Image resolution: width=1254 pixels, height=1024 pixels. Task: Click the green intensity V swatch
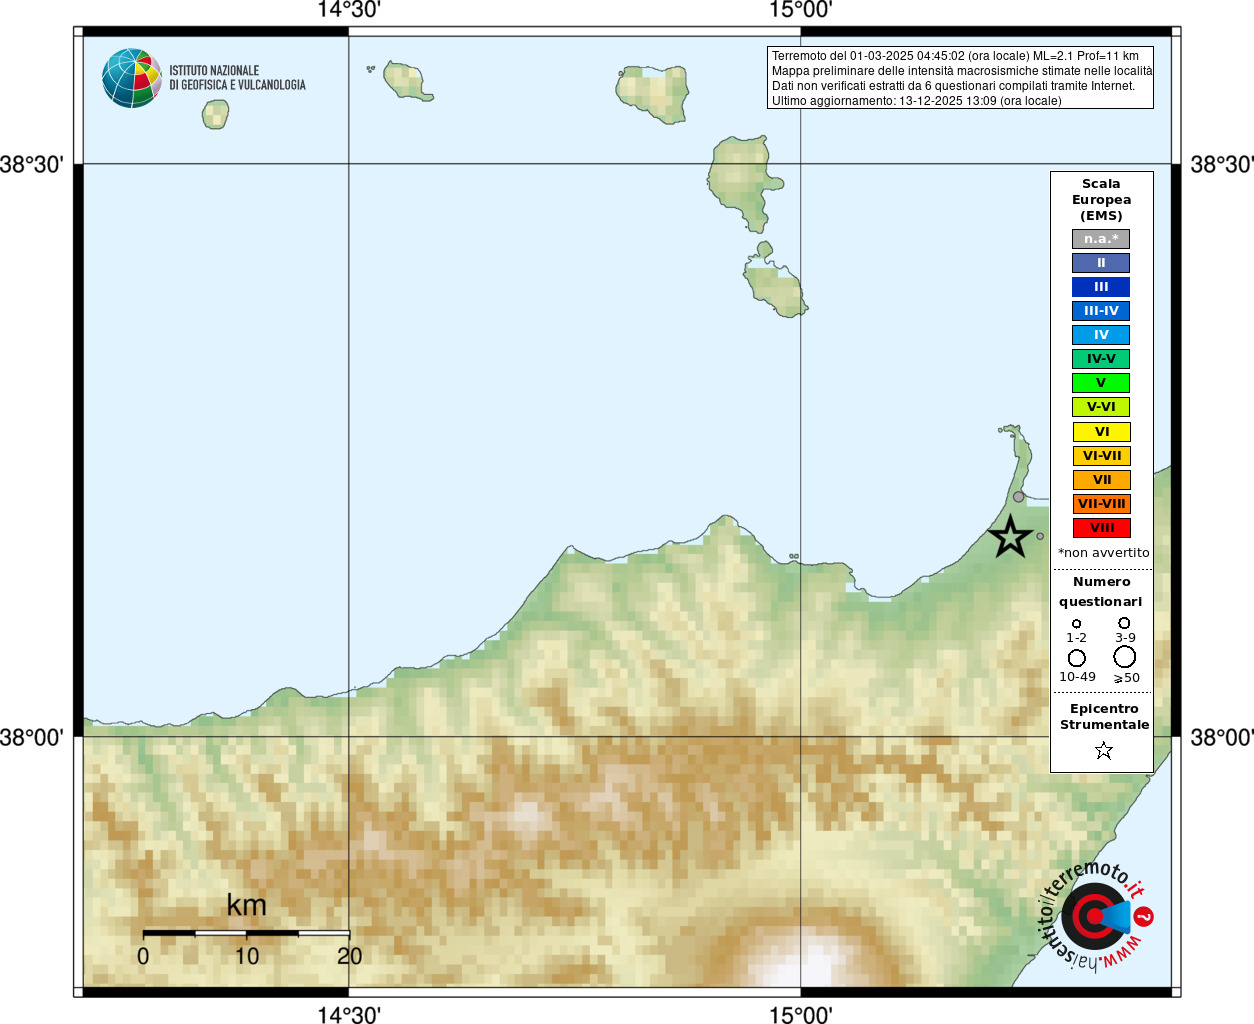tap(1101, 383)
